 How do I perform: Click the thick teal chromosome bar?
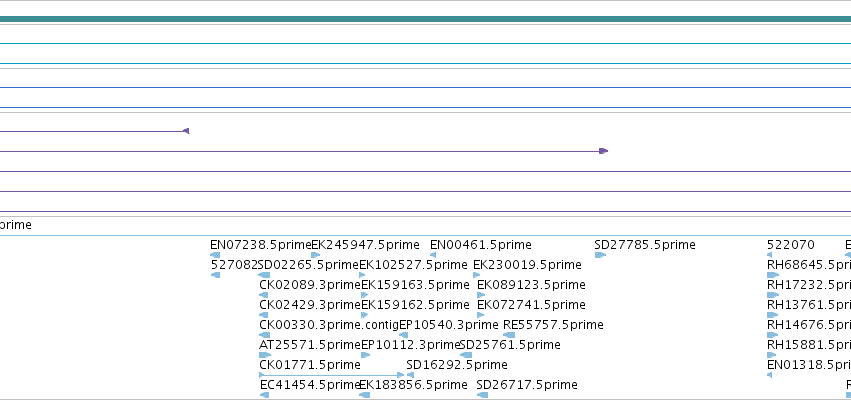[426, 19]
